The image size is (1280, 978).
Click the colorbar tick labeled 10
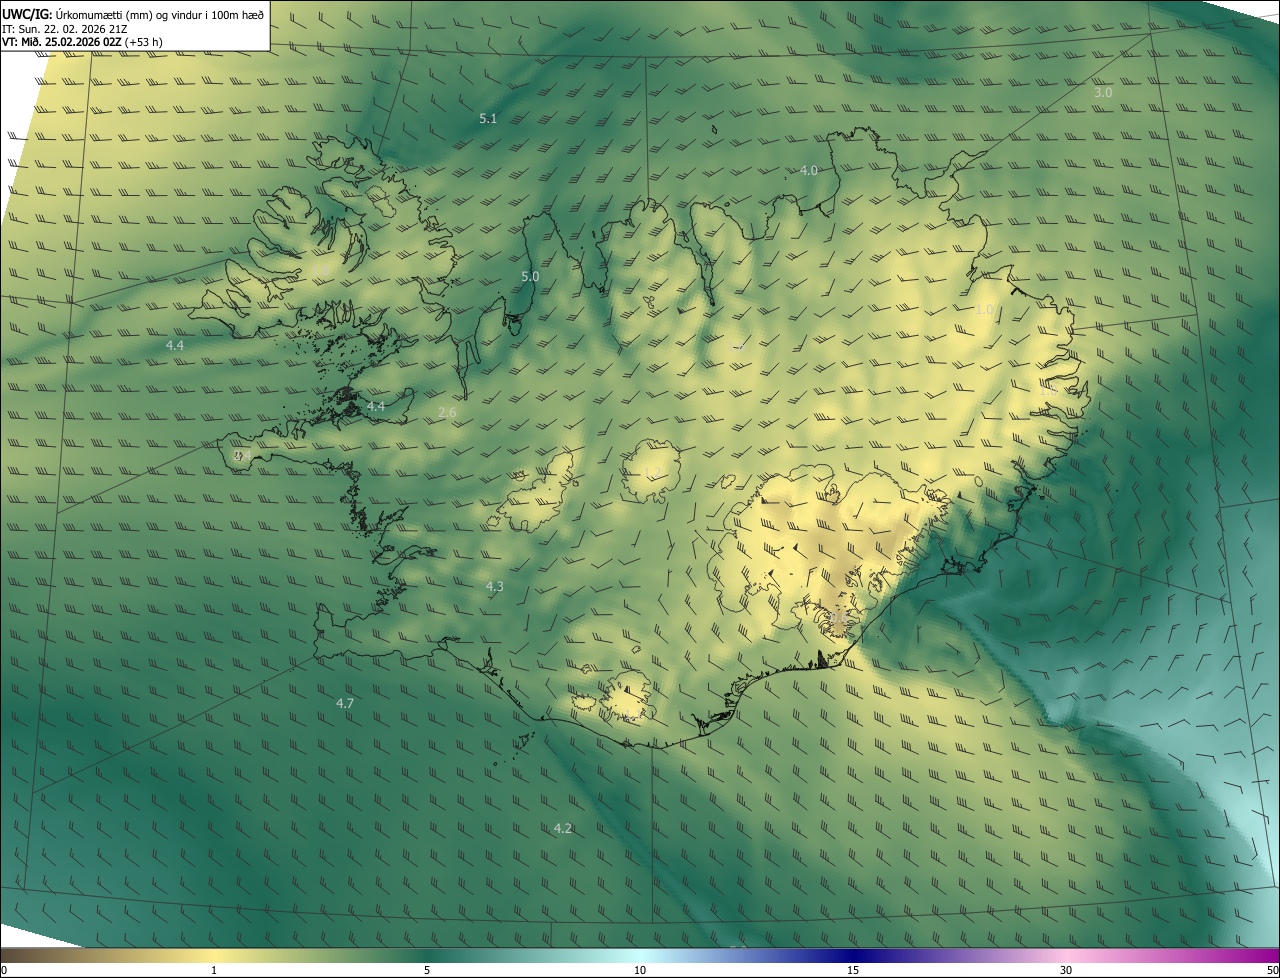[x=640, y=971]
